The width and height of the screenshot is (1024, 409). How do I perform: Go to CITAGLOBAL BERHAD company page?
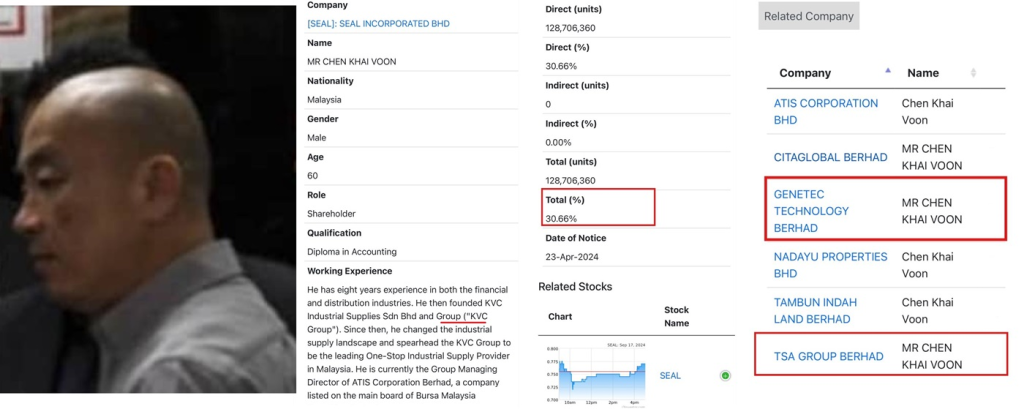pyautogui.click(x=830, y=157)
